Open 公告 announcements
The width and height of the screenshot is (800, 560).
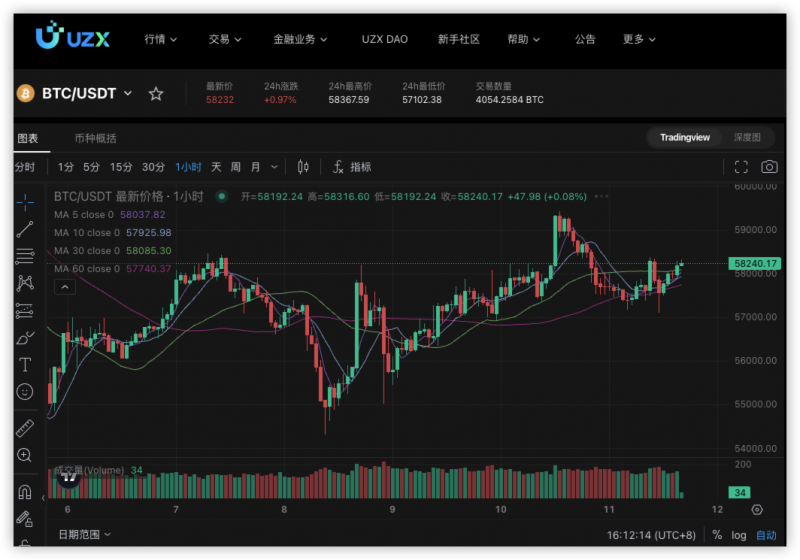[x=585, y=39]
